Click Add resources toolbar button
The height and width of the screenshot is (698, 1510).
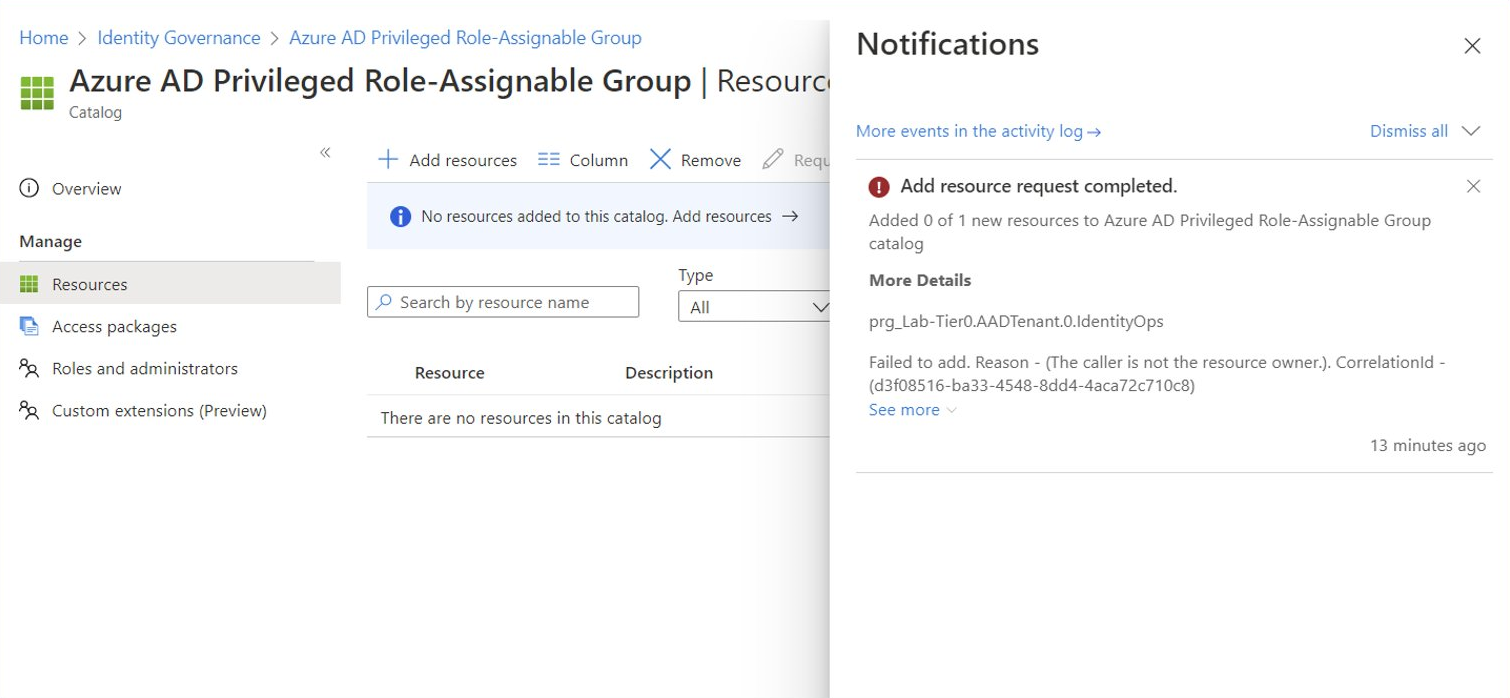click(447, 160)
